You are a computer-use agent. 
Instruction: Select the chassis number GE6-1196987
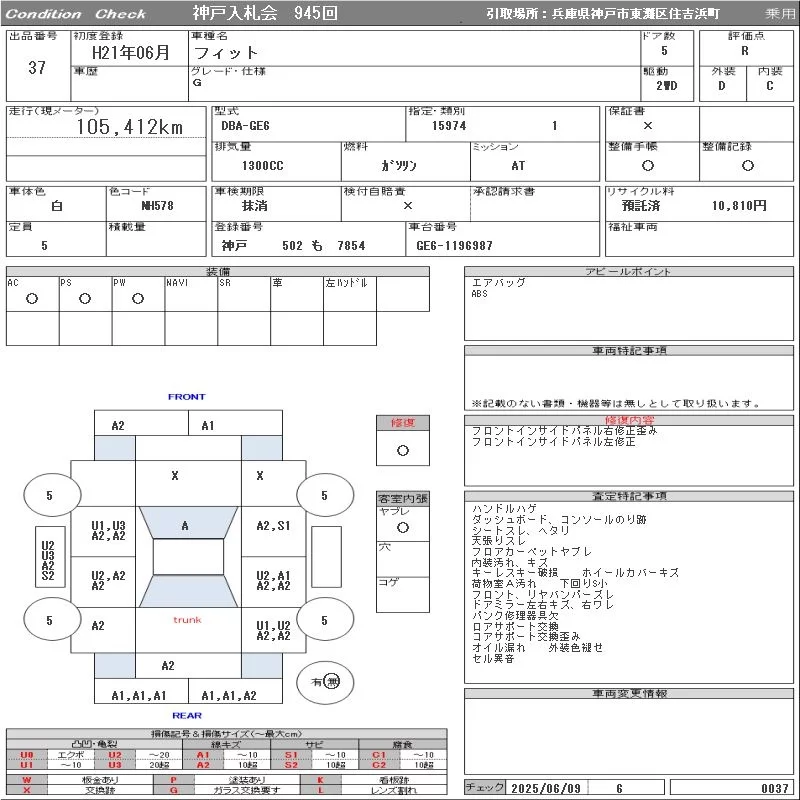[455, 246]
